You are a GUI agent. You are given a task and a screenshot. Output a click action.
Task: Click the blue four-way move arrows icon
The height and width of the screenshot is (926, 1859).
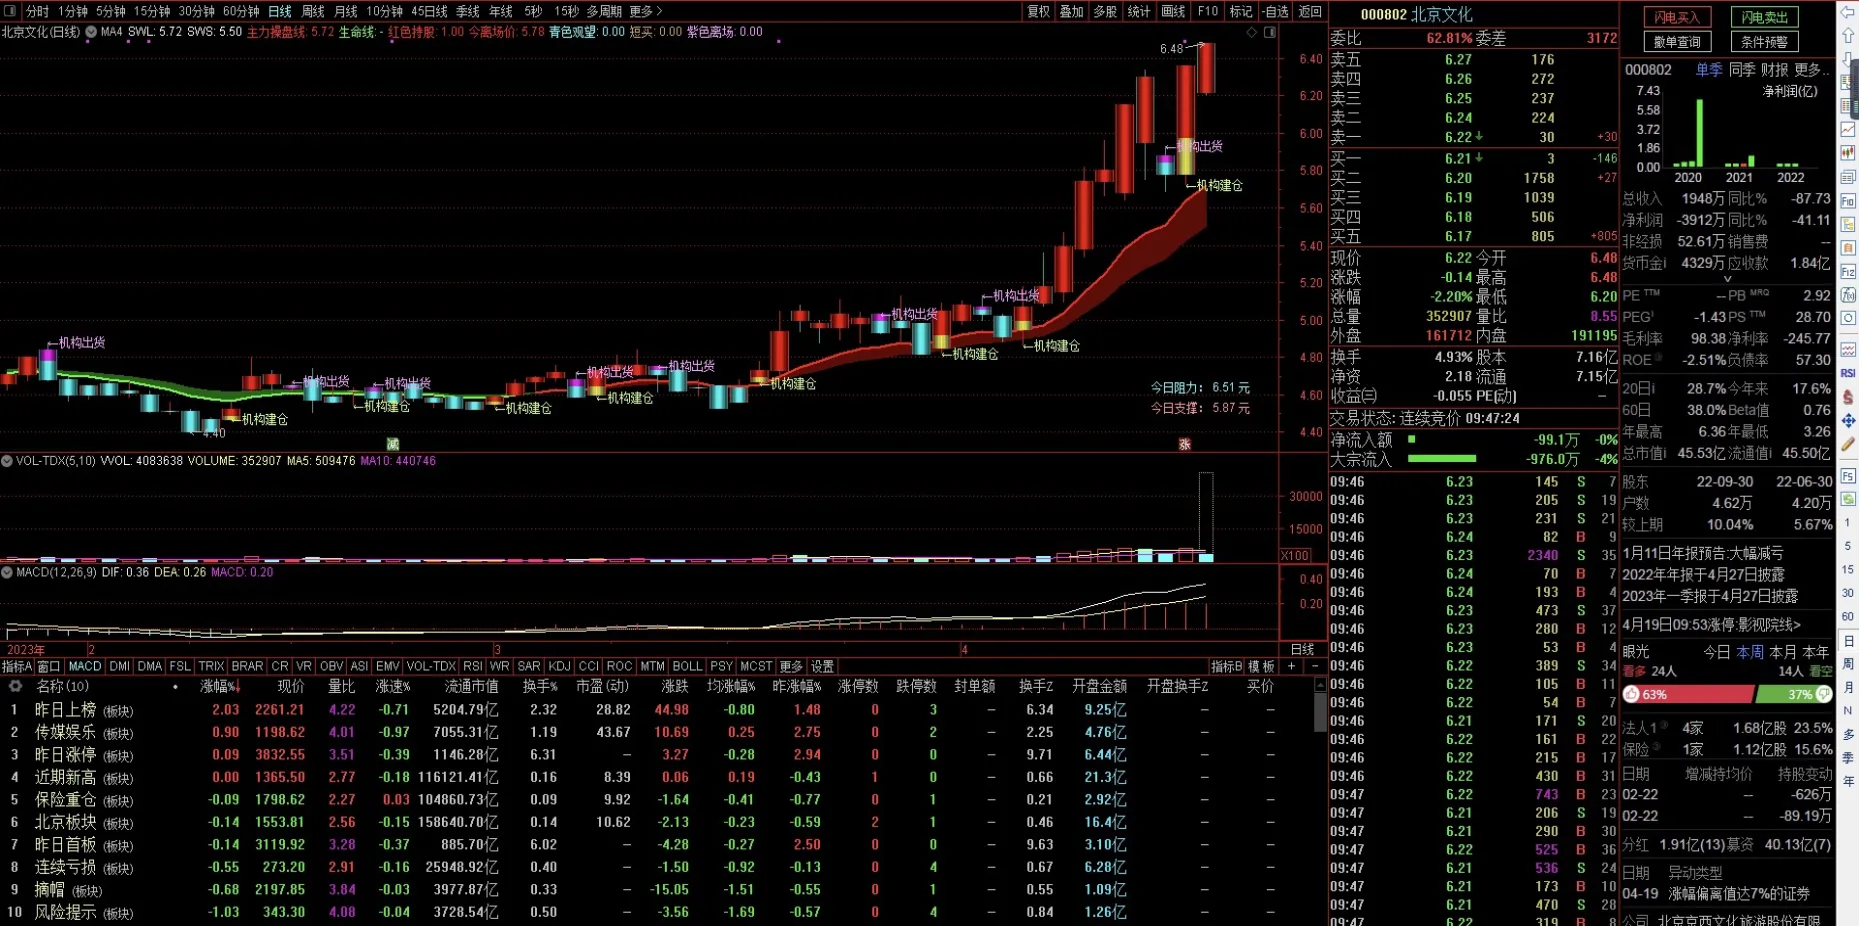pos(1848,422)
